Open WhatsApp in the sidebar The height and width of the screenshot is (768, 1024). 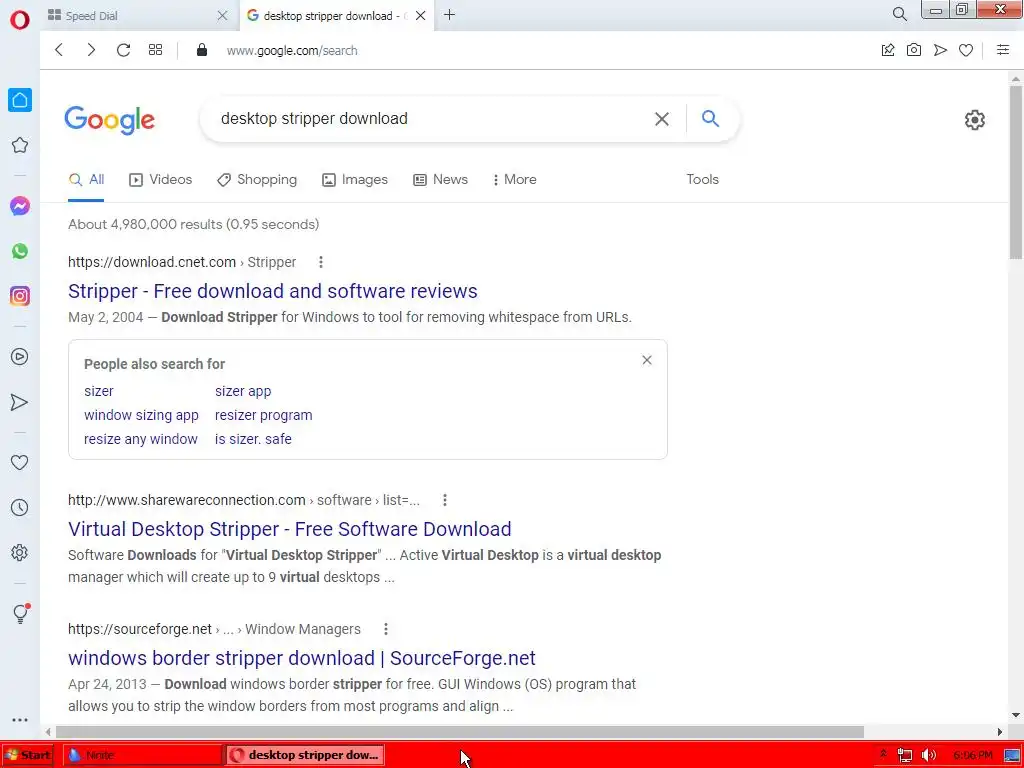(x=20, y=251)
